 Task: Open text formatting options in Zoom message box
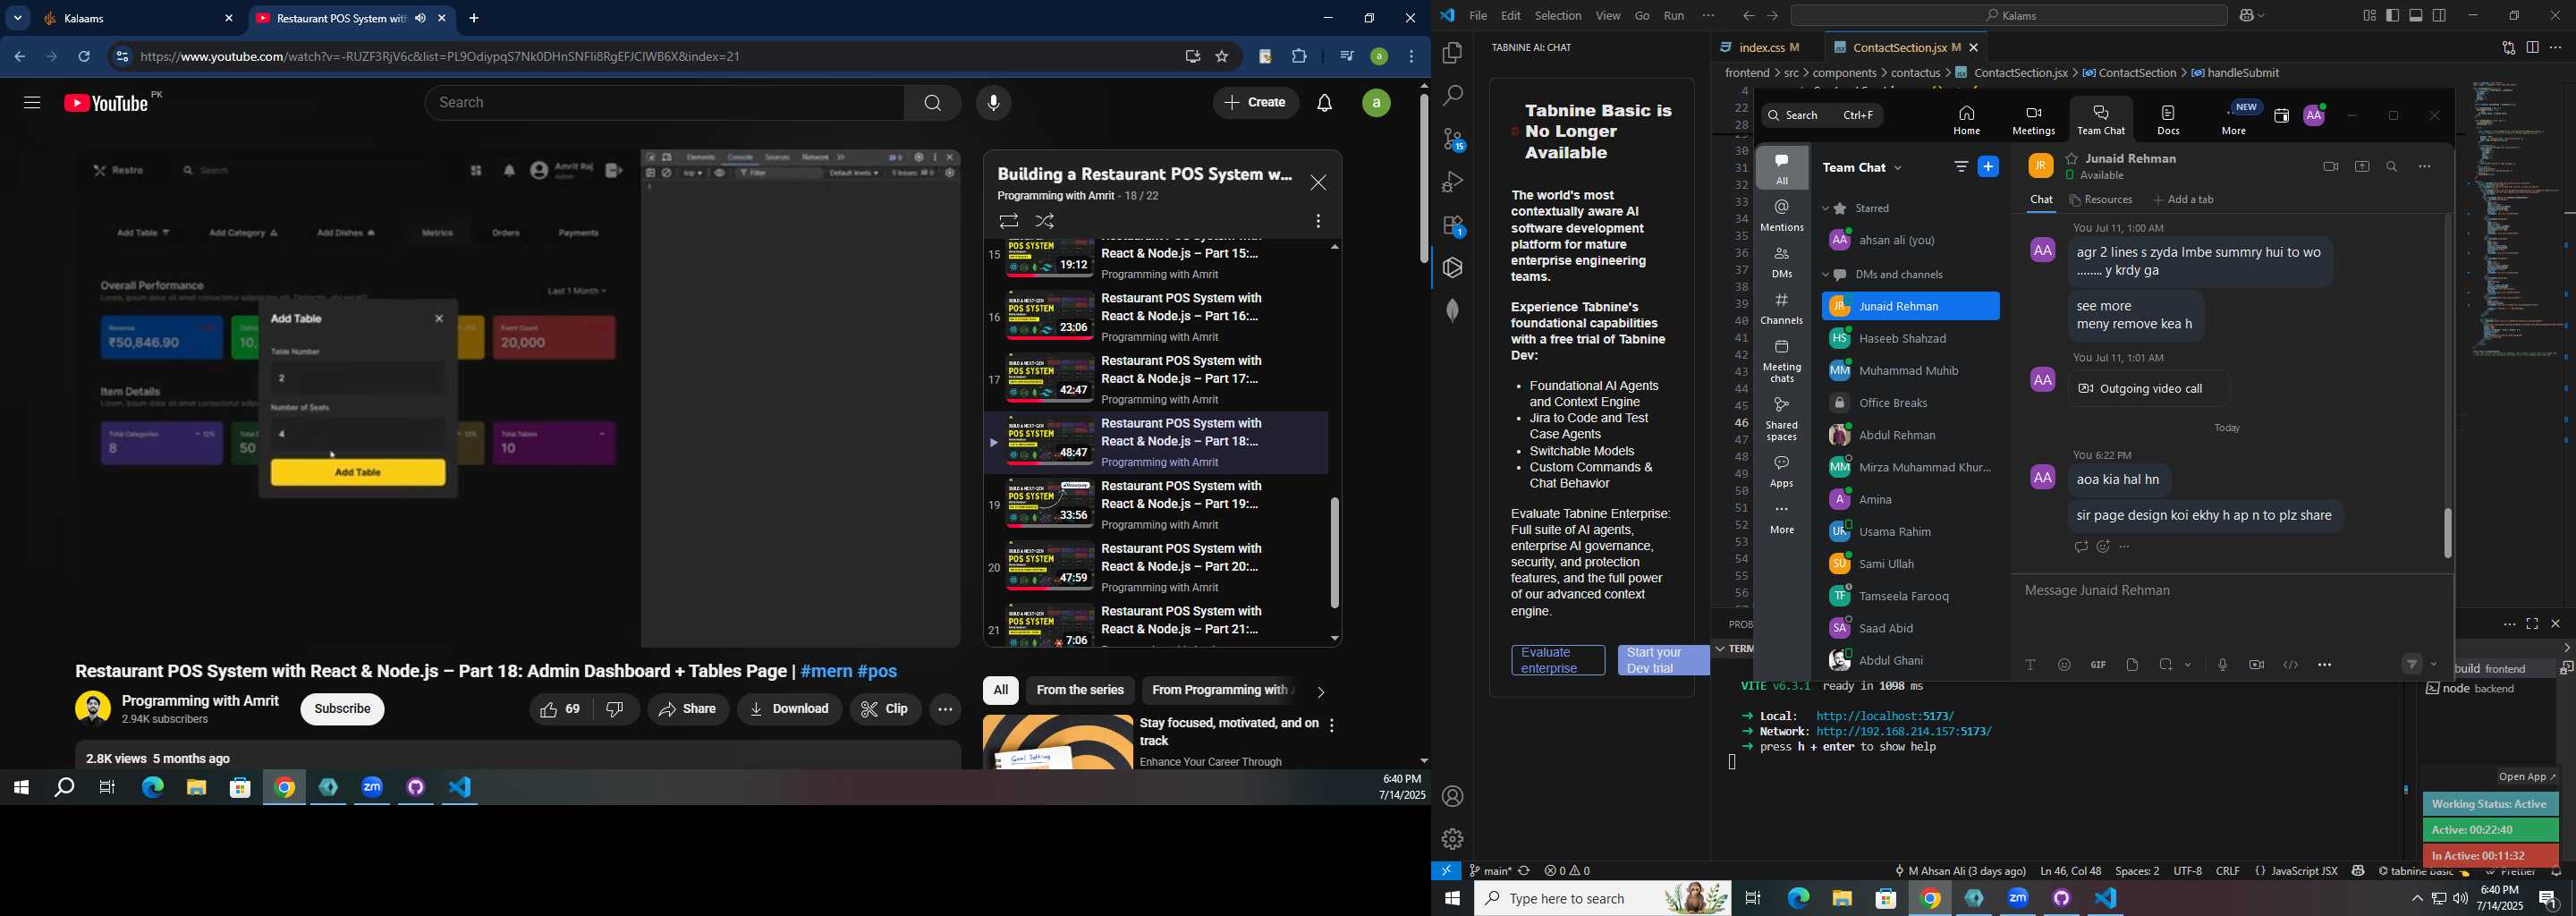pyautogui.click(x=2030, y=665)
